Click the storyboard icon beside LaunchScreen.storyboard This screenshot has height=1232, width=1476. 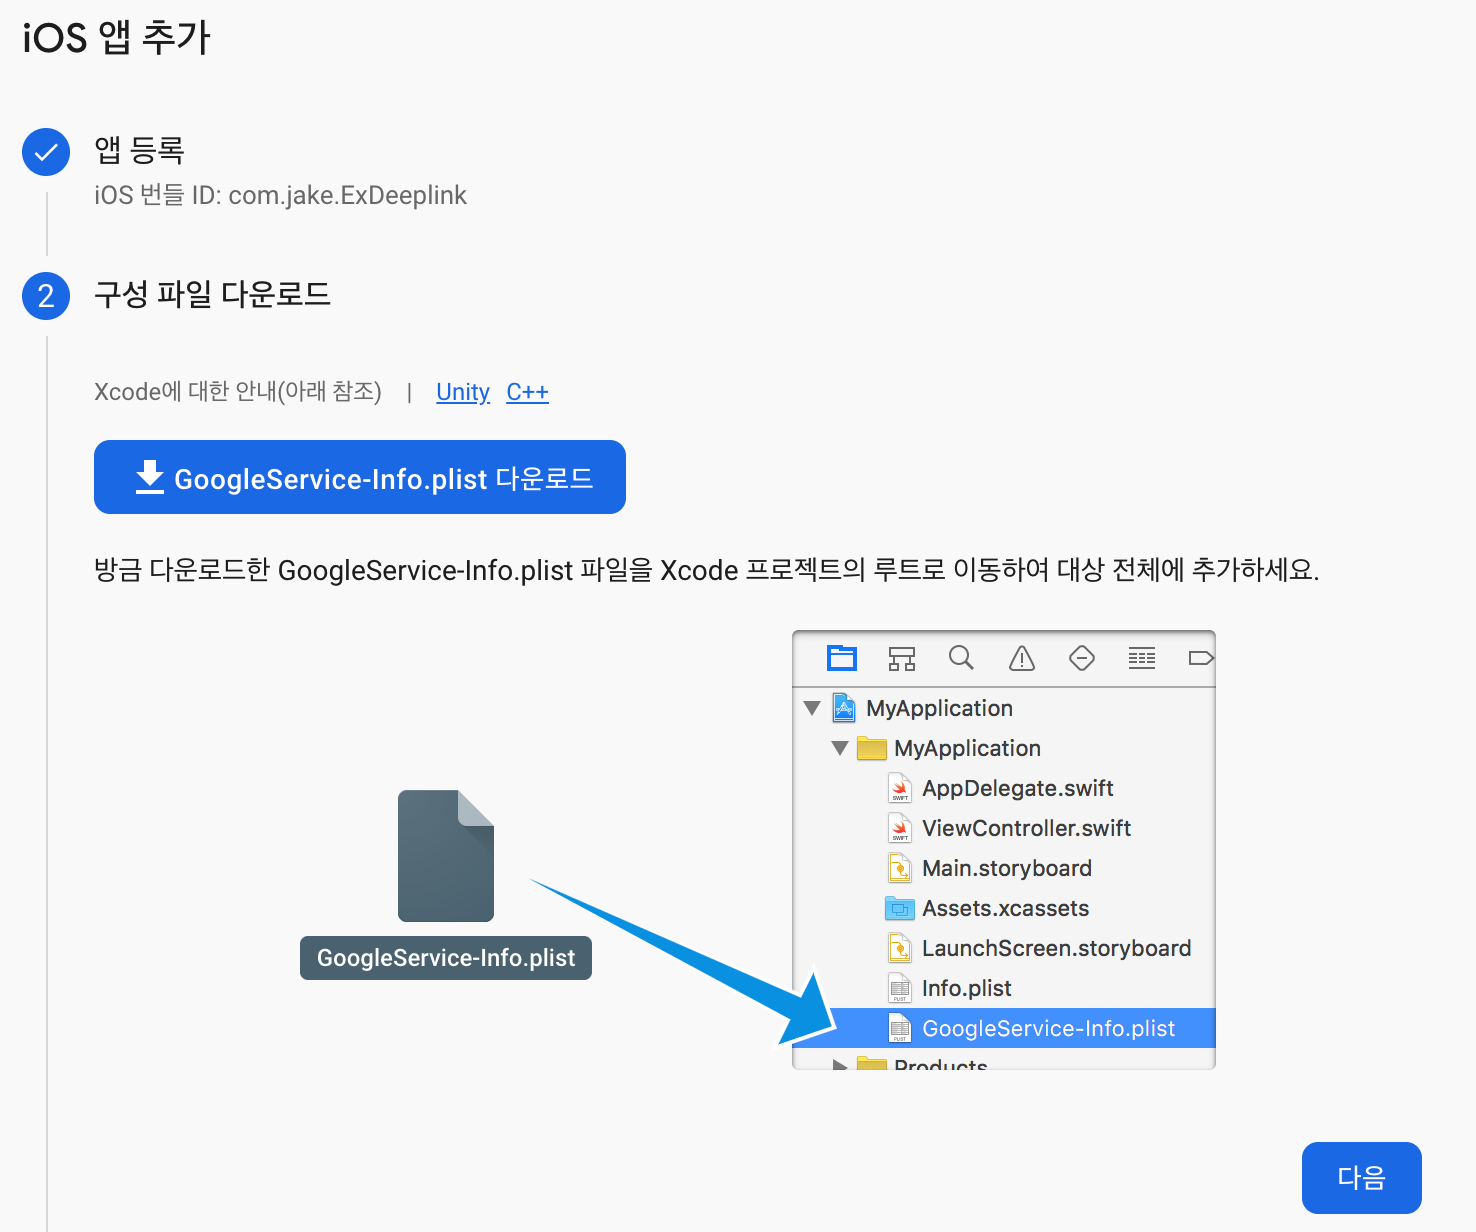(900, 948)
